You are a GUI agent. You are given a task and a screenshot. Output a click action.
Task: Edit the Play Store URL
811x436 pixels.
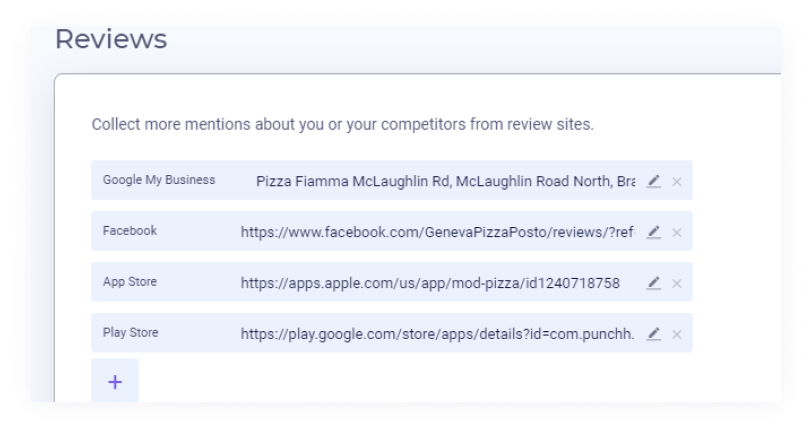pyautogui.click(x=653, y=334)
